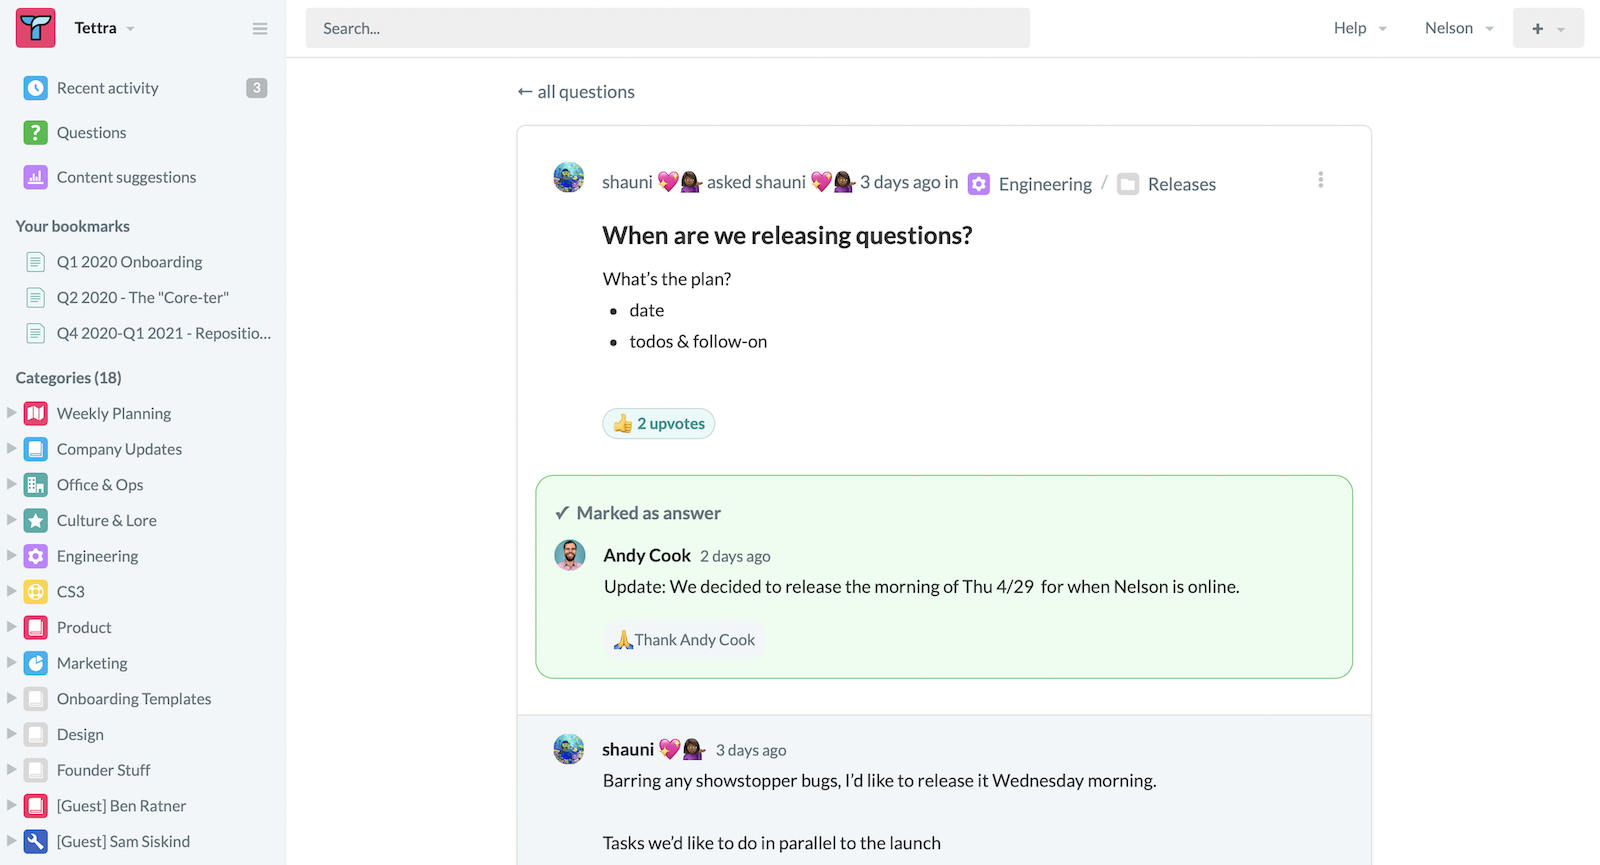Click the Engineering category breadcrumb link
The image size is (1600, 865).
[x=1045, y=184]
